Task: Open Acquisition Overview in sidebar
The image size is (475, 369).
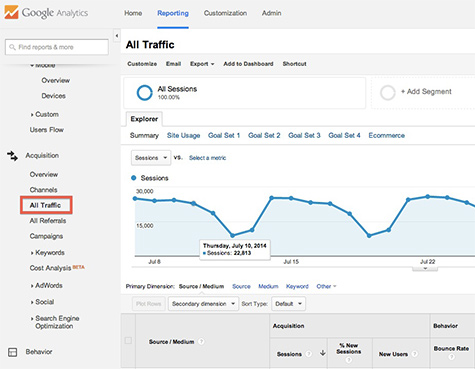Action: point(44,174)
